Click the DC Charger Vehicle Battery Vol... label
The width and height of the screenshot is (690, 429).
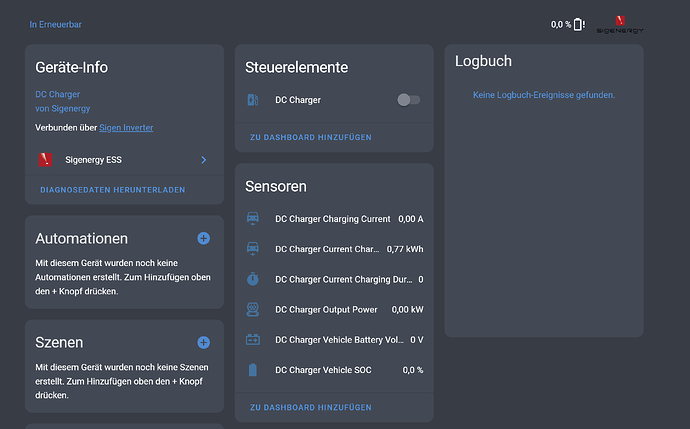(x=339, y=340)
